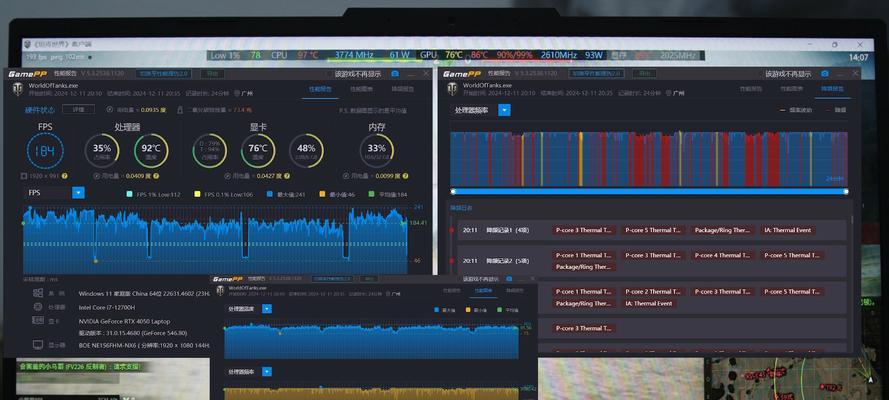Click left handle of throttle chart range slider
The image size is (889, 400).
(453, 192)
